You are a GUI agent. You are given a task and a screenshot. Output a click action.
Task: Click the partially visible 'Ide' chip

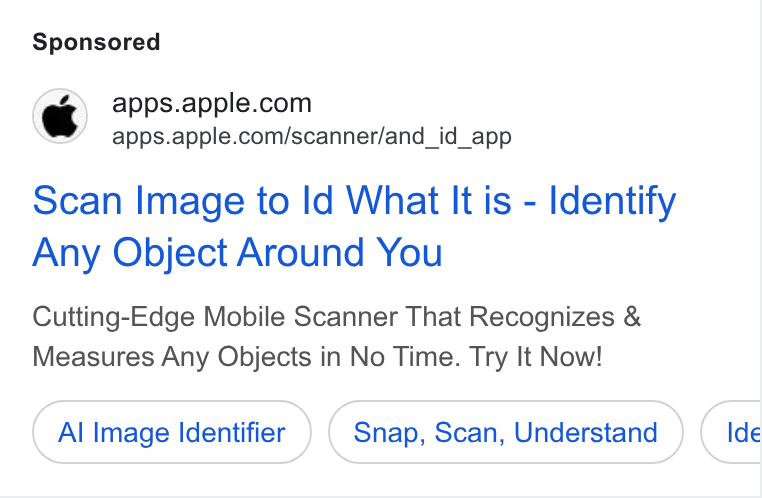(x=731, y=432)
